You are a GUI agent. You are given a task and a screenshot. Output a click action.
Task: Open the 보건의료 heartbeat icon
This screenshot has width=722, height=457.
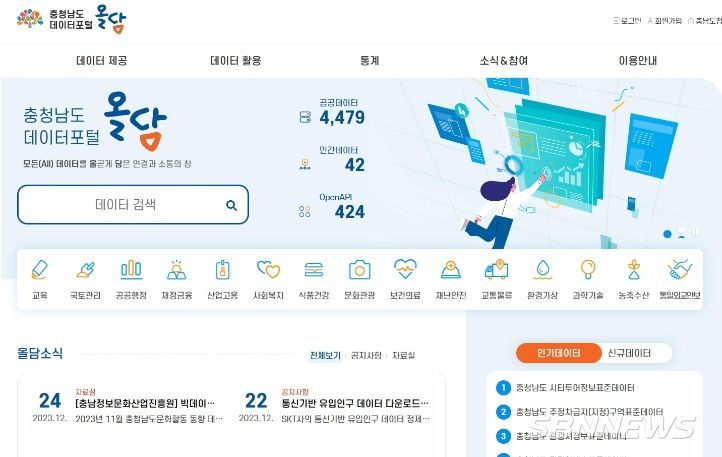click(405, 269)
